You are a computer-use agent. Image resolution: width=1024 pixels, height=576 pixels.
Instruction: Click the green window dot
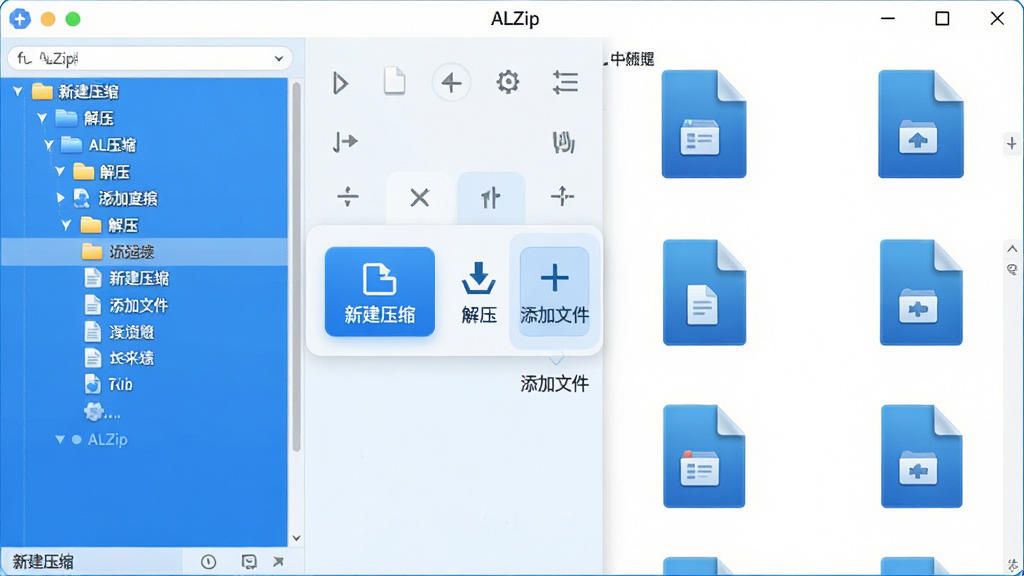pyautogui.click(x=73, y=19)
